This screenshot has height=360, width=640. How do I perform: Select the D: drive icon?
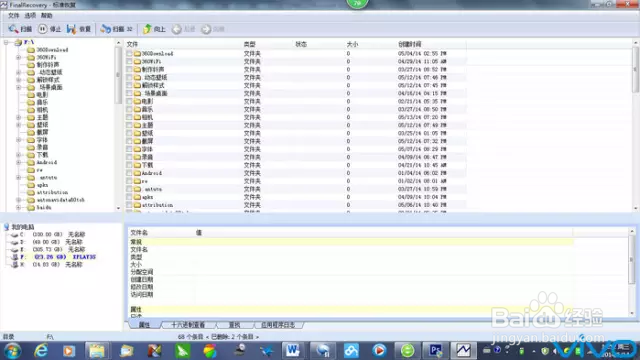coord(15,242)
